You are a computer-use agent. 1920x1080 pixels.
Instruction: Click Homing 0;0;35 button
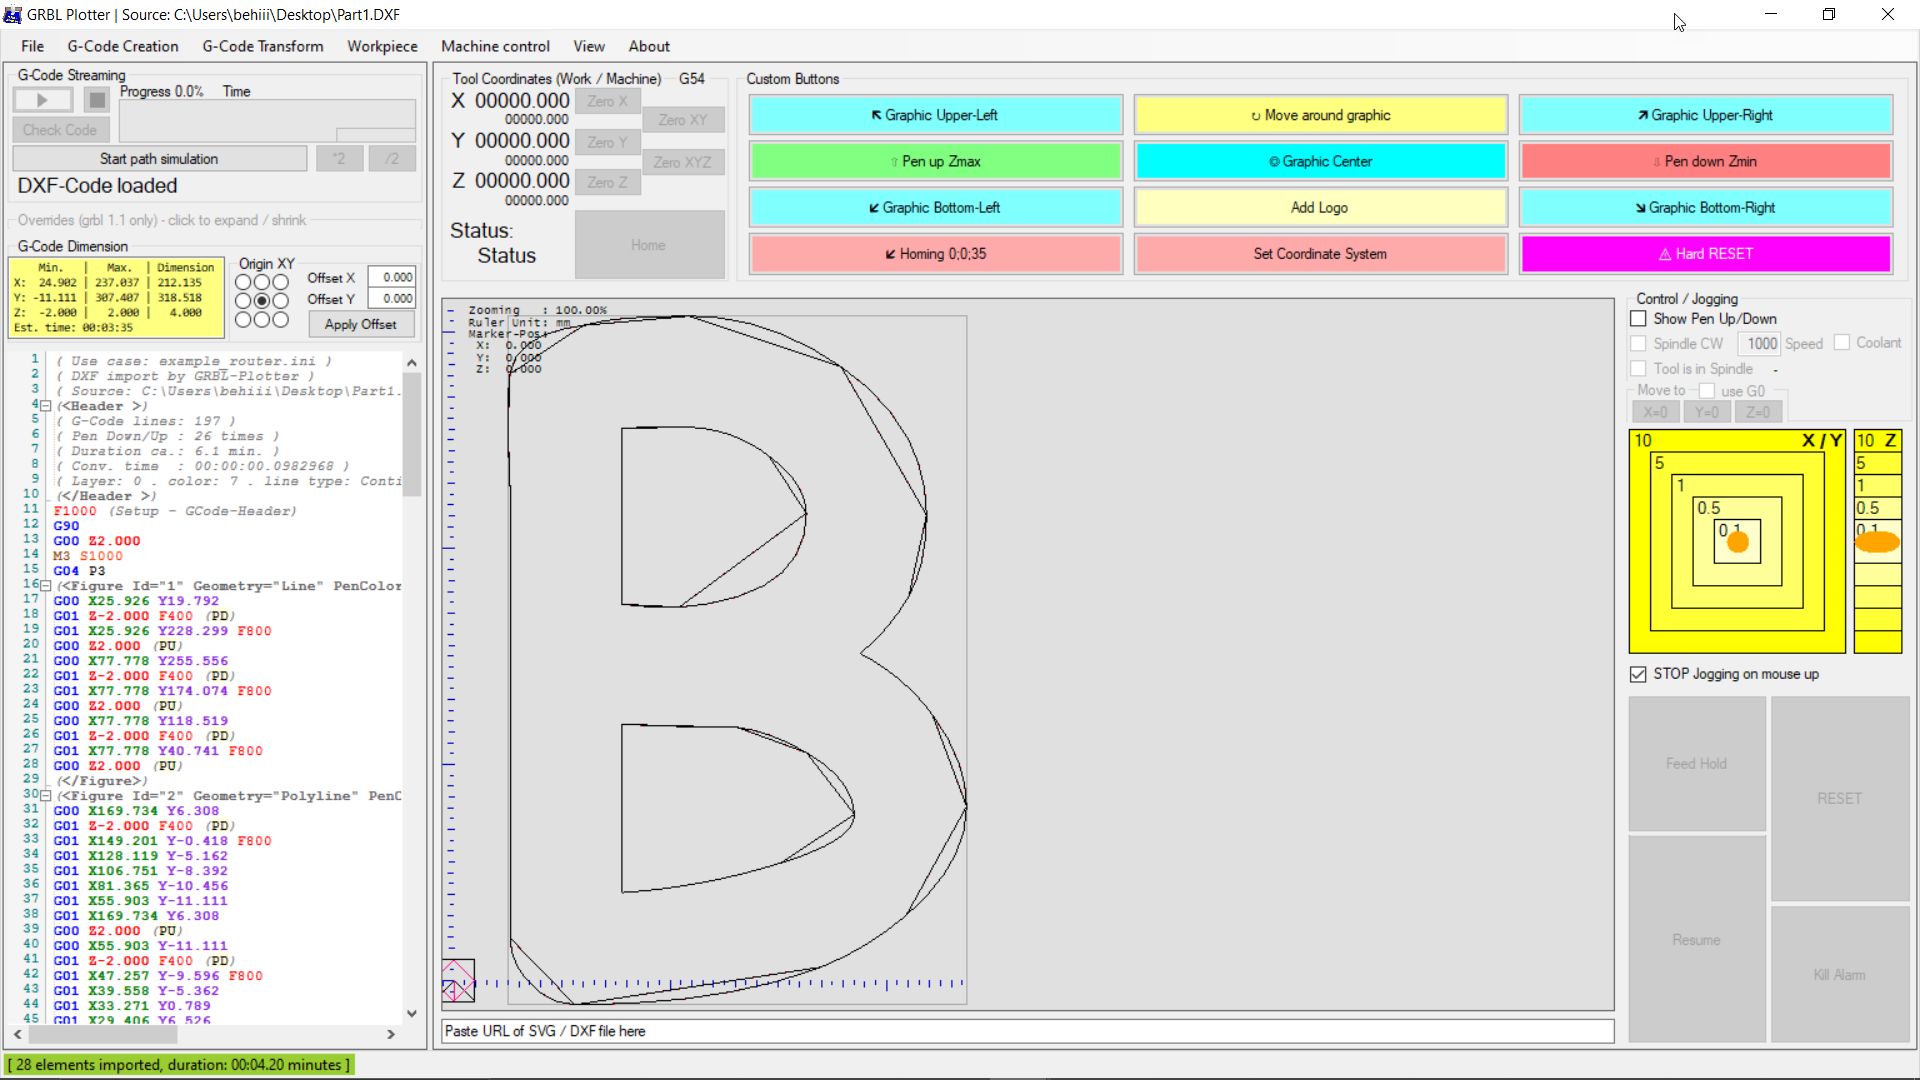(935, 254)
